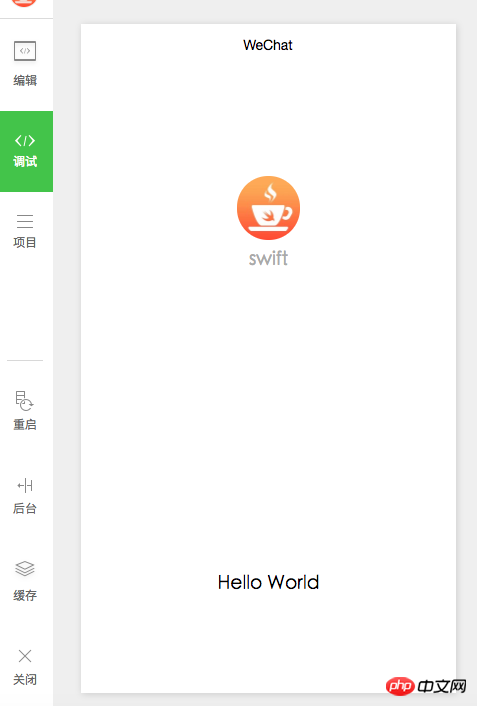Click the stacked layers cache icon
The image size is (477, 706).
click(x=25, y=568)
